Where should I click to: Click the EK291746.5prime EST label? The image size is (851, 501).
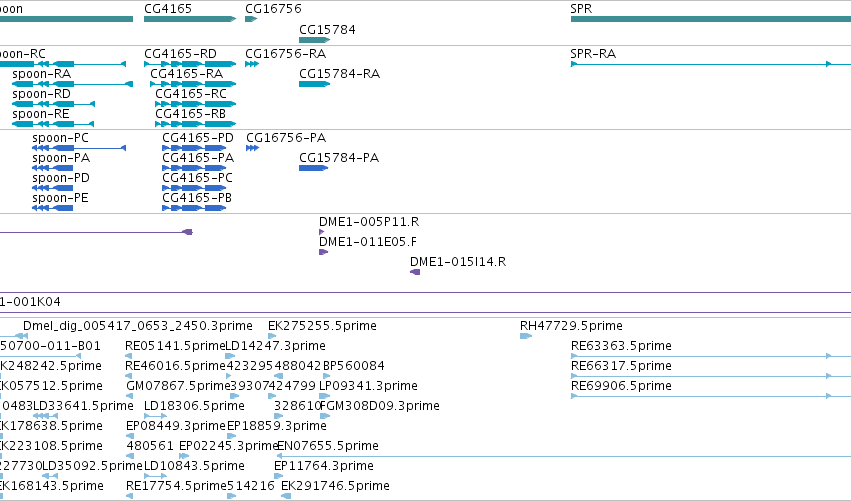pos(335,486)
